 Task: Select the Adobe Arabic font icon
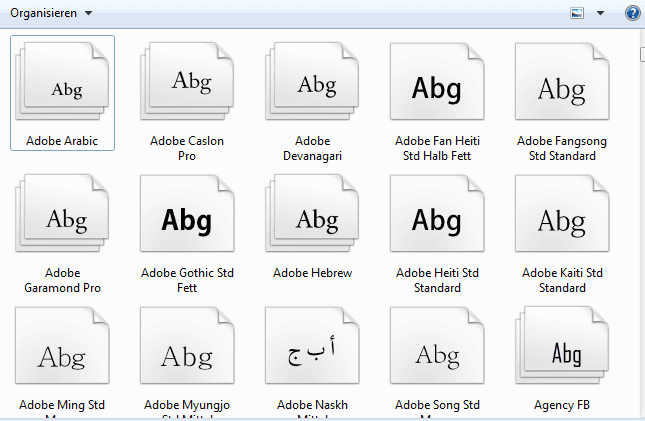click(62, 81)
